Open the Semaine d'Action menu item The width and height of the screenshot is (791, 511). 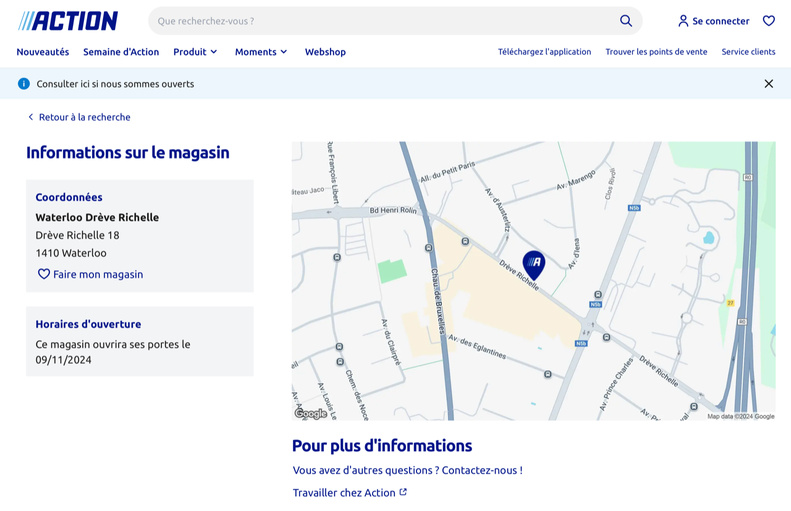pos(121,52)
